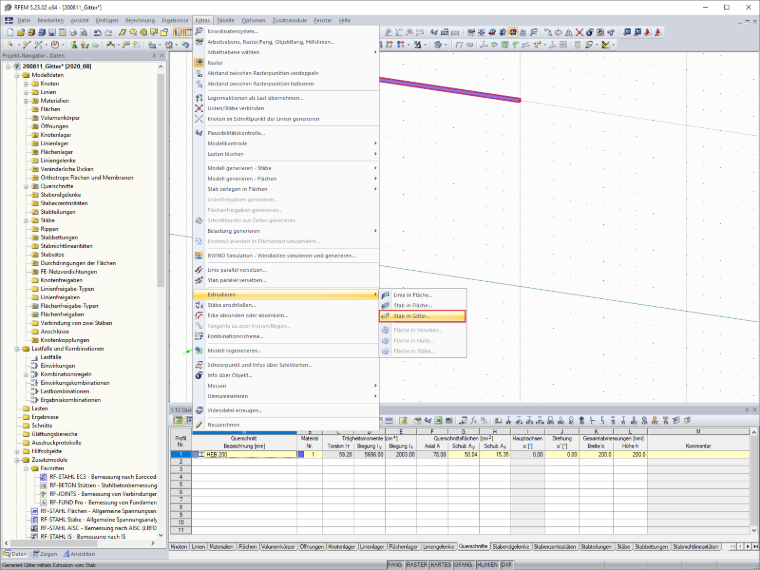Image resolution: width=760 pixels, height=570 pixels.
Task: Open dropdown arrow beside new node tool
Action: point(17,45)
